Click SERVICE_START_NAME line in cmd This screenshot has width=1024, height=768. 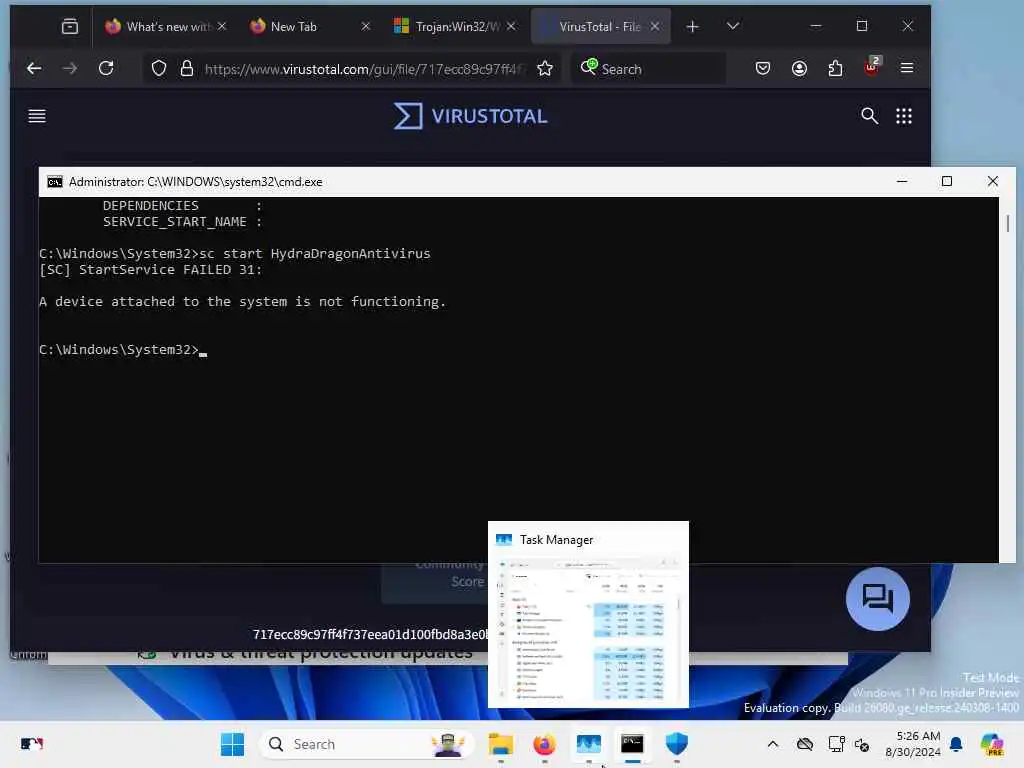182,222
